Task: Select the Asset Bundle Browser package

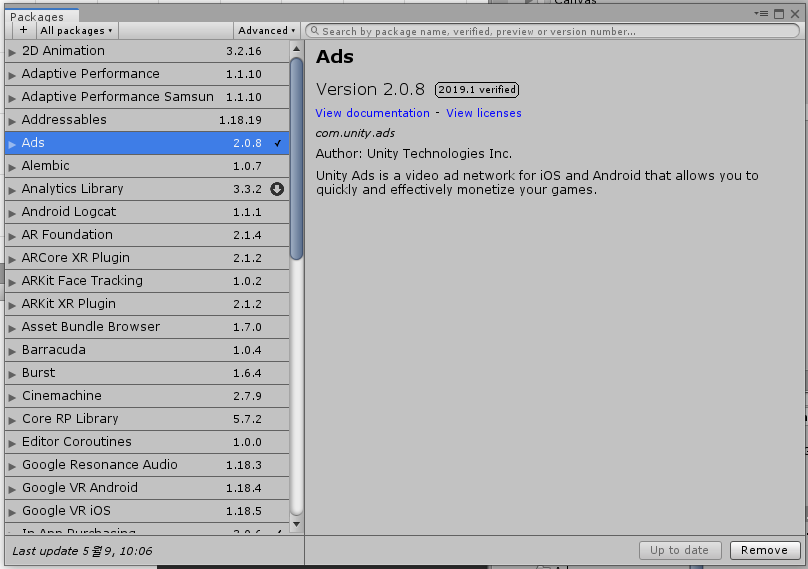Action: (x=147, y=327)
